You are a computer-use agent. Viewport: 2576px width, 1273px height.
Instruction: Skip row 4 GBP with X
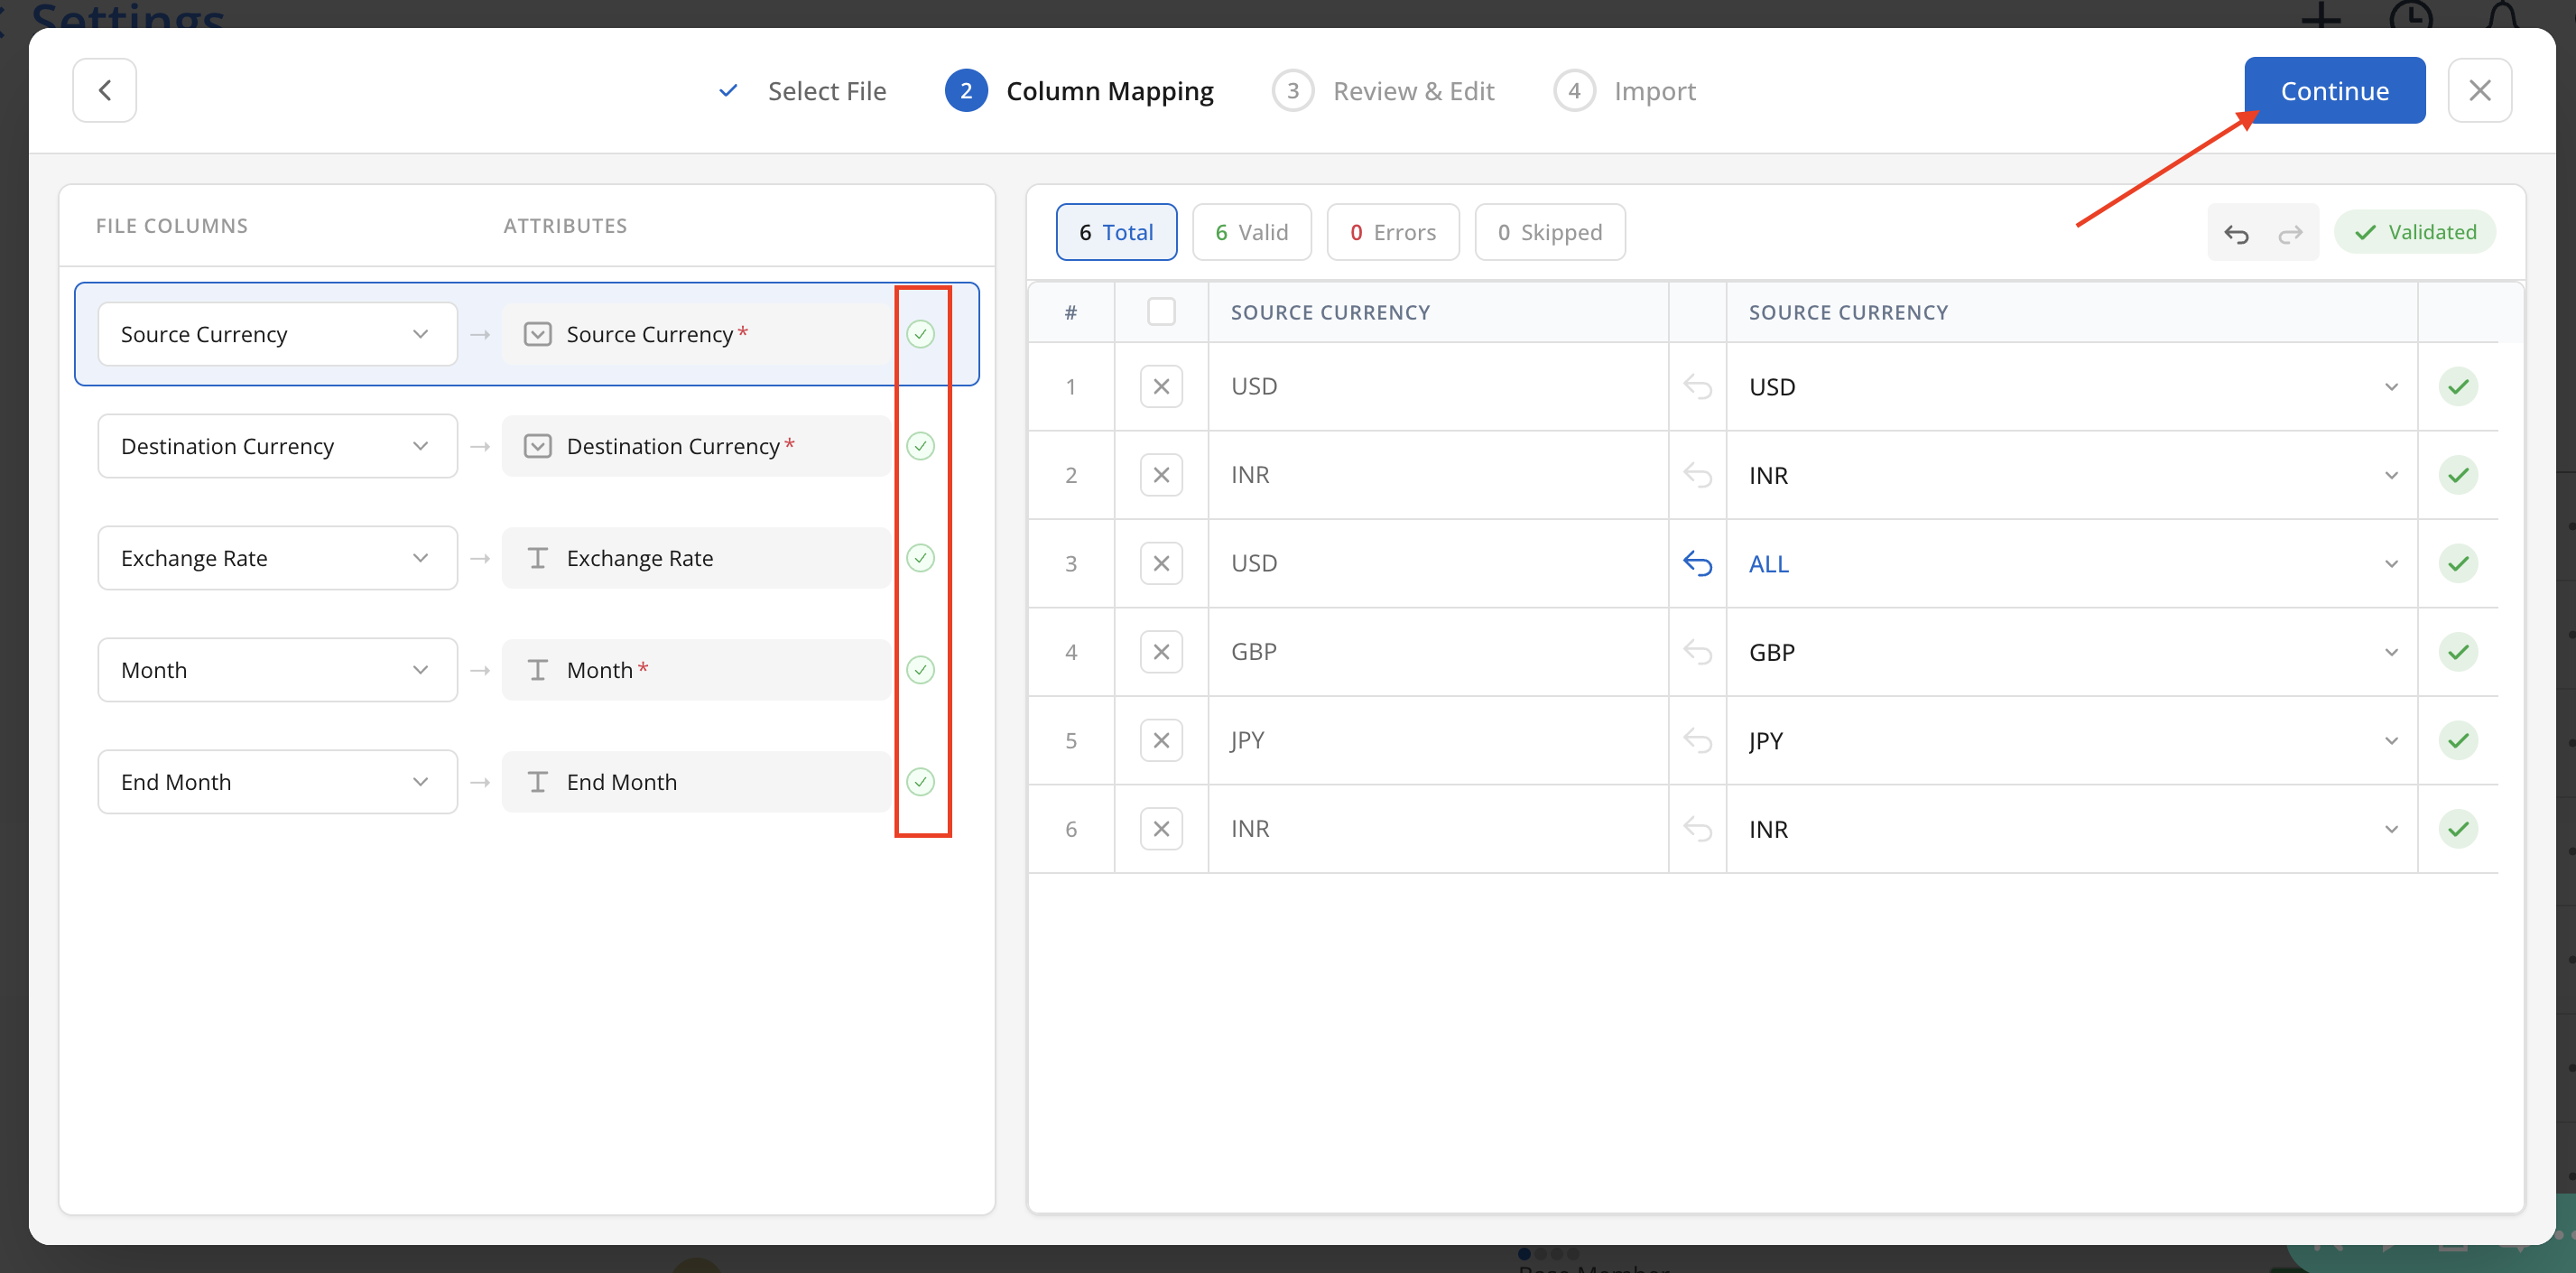tap(1160, 652)
